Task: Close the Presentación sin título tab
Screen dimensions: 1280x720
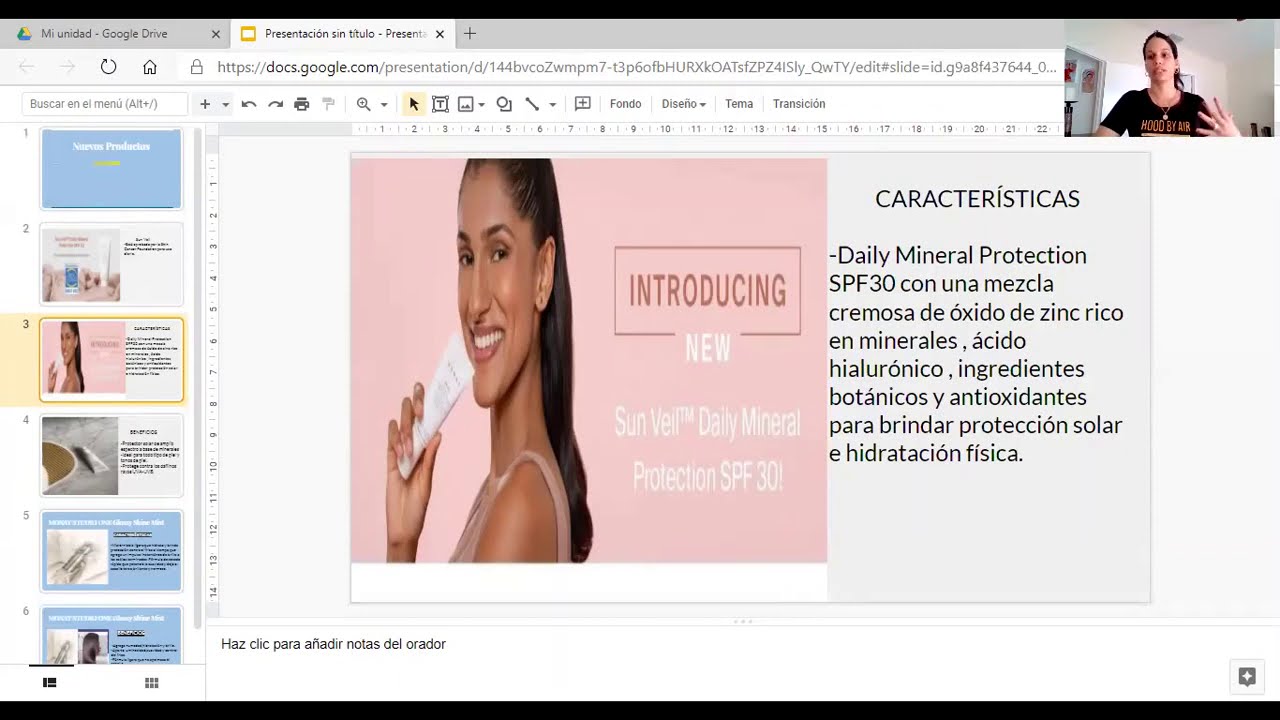Action: click(439, 34)
